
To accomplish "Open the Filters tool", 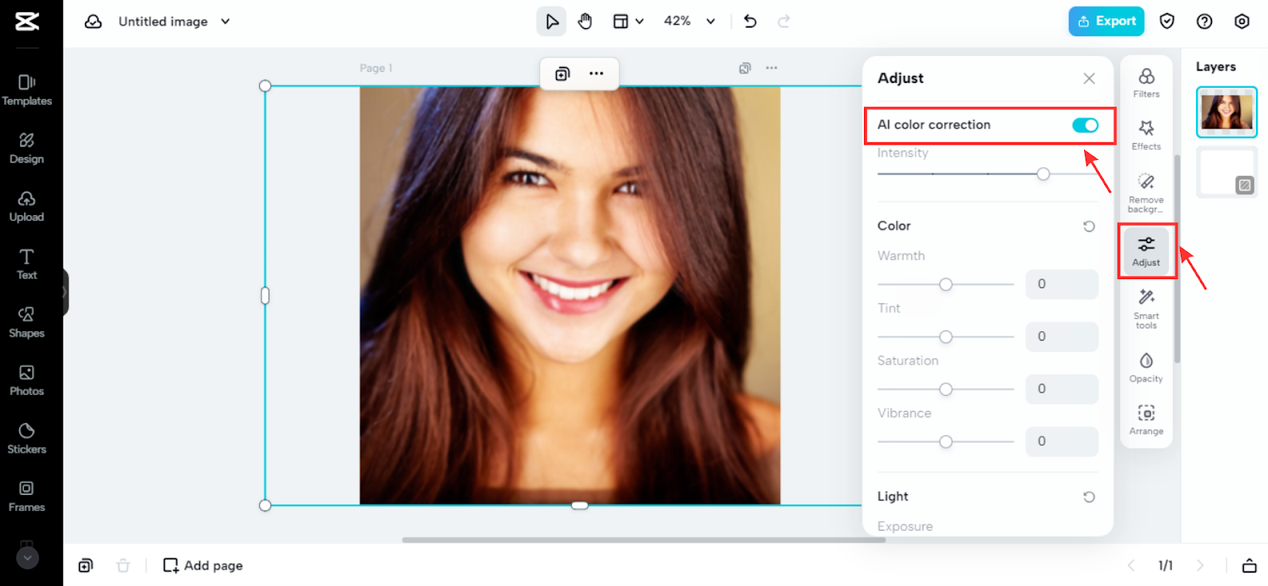I will click(x=1146, y=83).
